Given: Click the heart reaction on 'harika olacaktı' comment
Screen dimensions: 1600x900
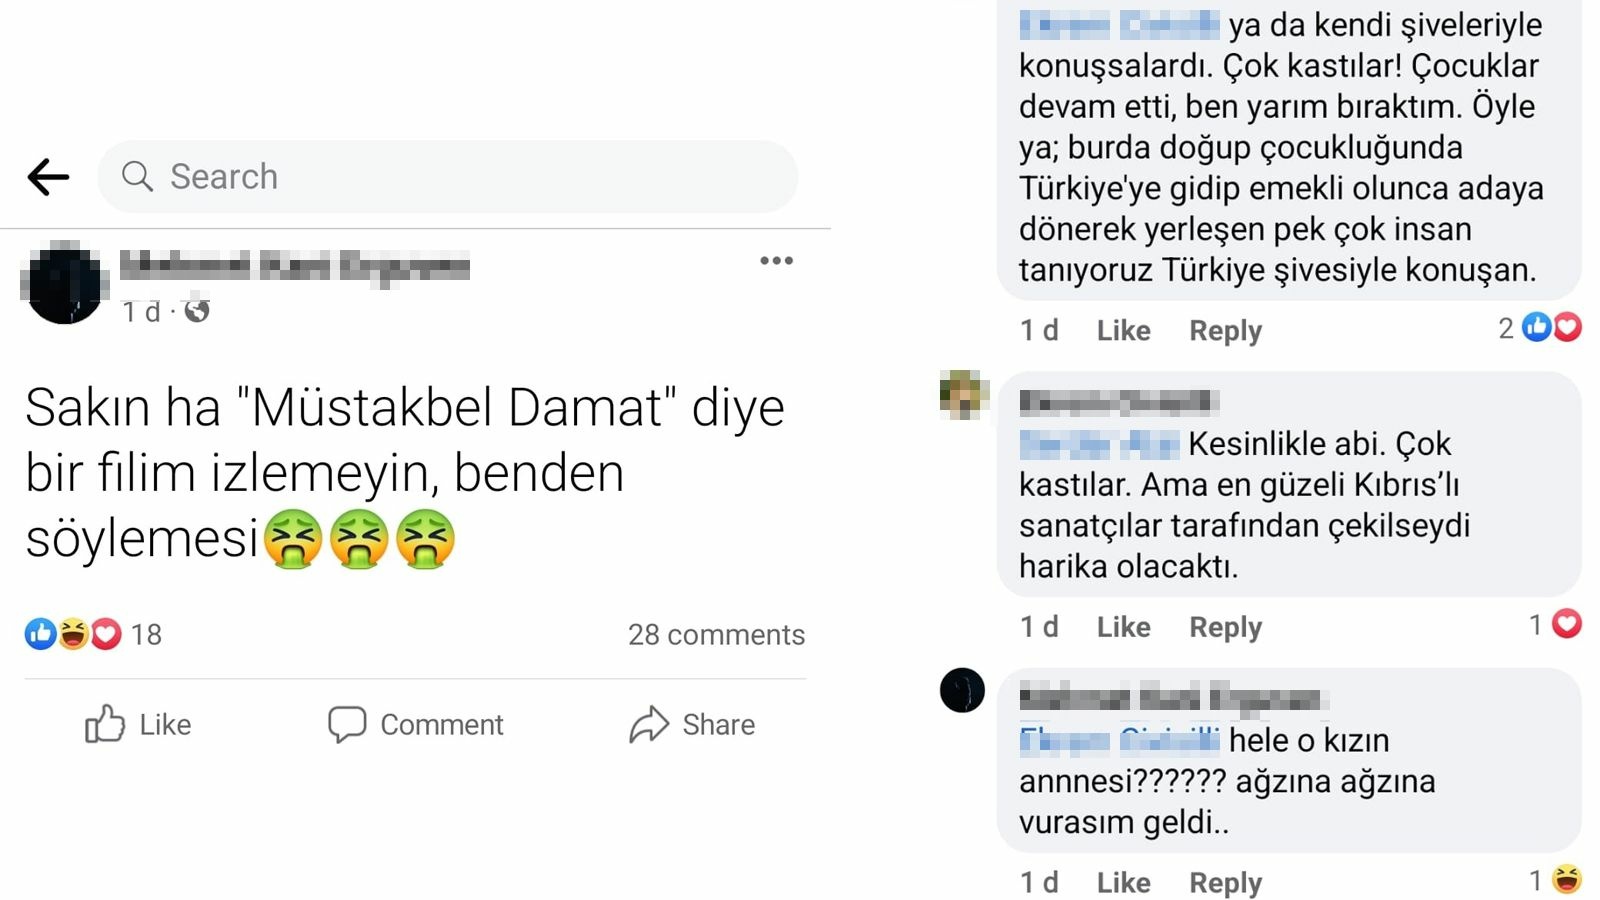Looking at the screenshot, I should point(1566,624).
